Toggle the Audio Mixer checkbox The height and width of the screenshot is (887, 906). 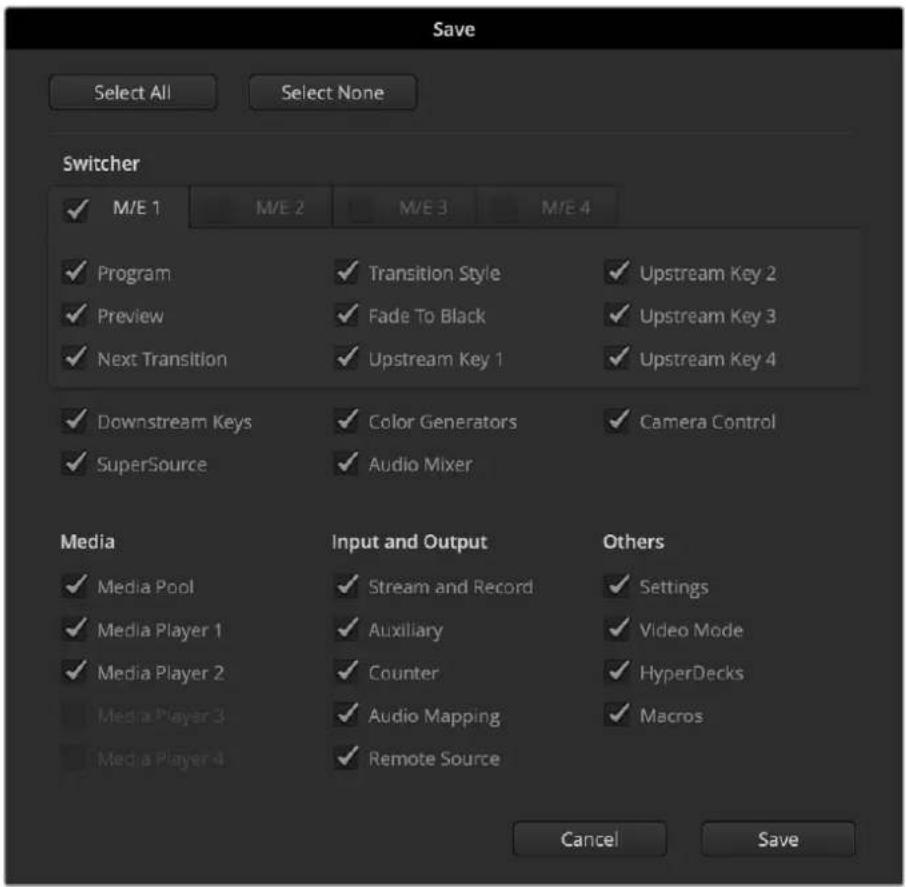pos(347,463)
